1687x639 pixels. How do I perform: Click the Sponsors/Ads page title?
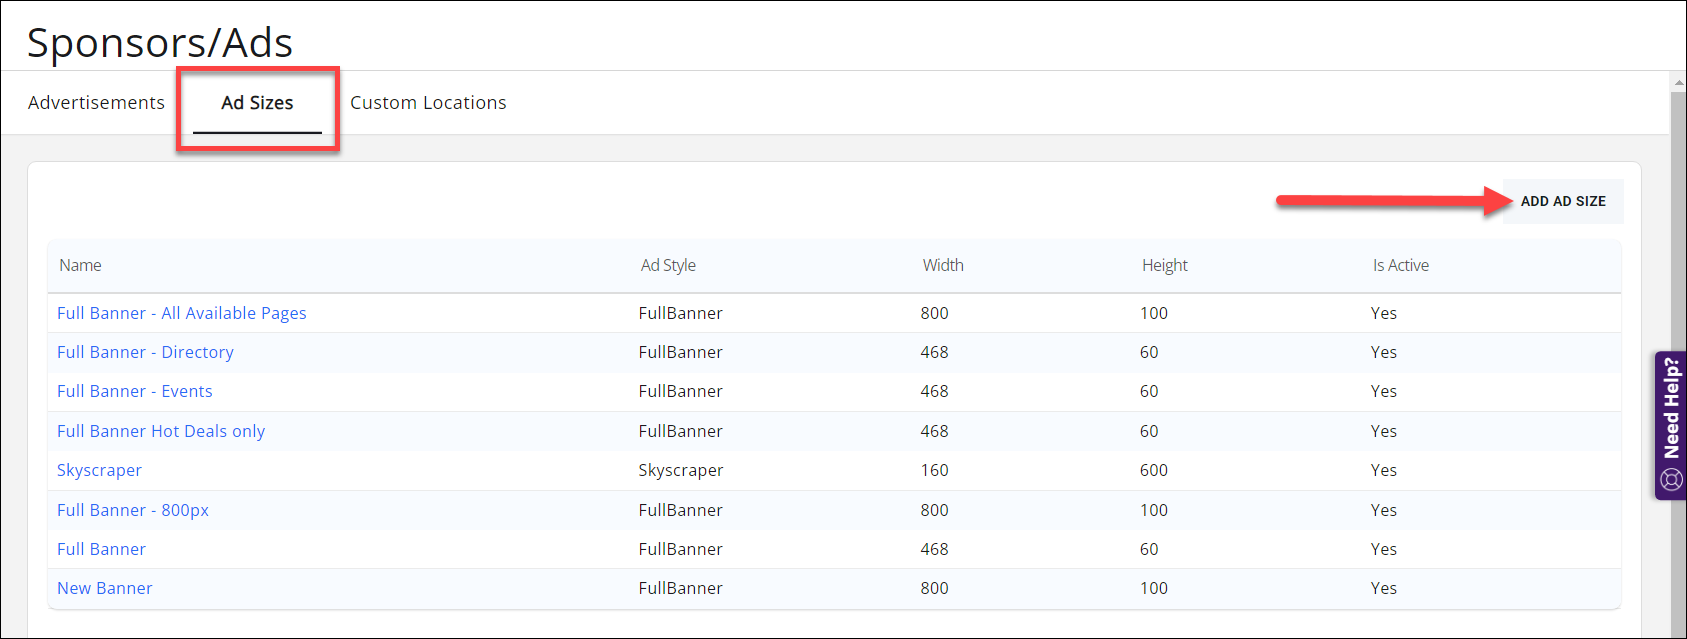pos(160,43)
